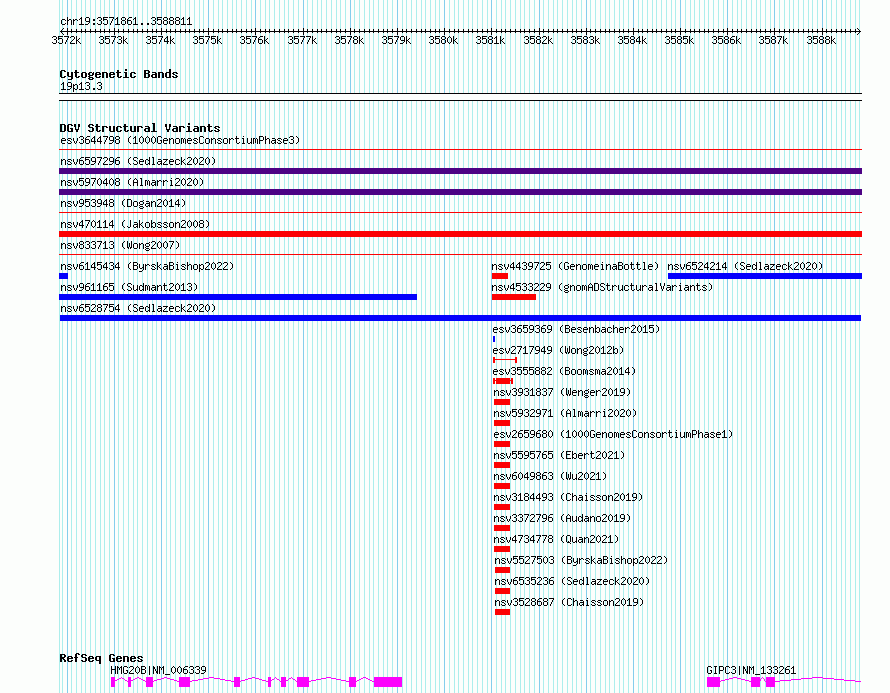890x693 pixels.
Task: Click the 3584k ruler position
Action: click(632, 40)
